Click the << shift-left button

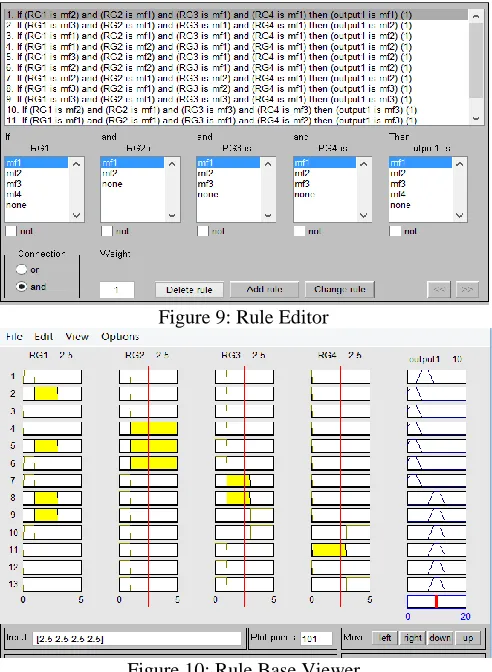click(x=439, y=290)
